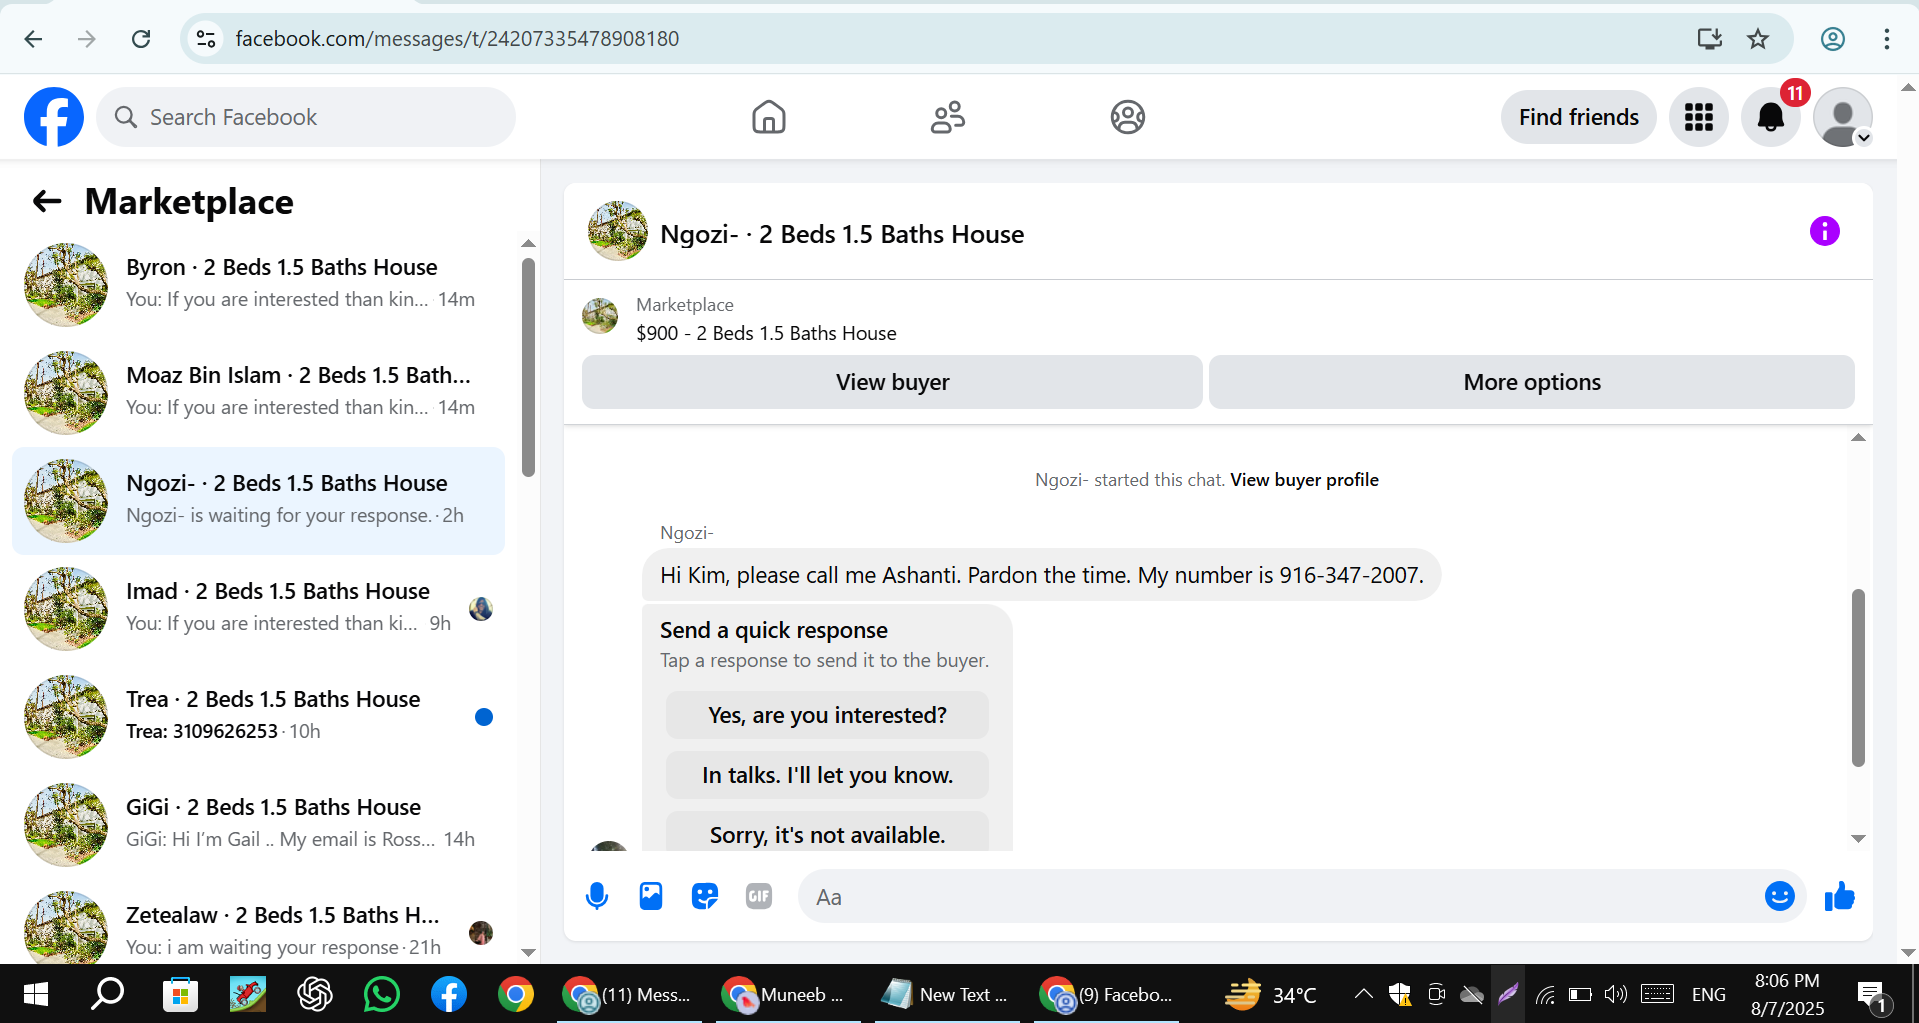Show hidden system tray icons
Viewport: 1919px width, 1023px height.
pos(1363,994)
